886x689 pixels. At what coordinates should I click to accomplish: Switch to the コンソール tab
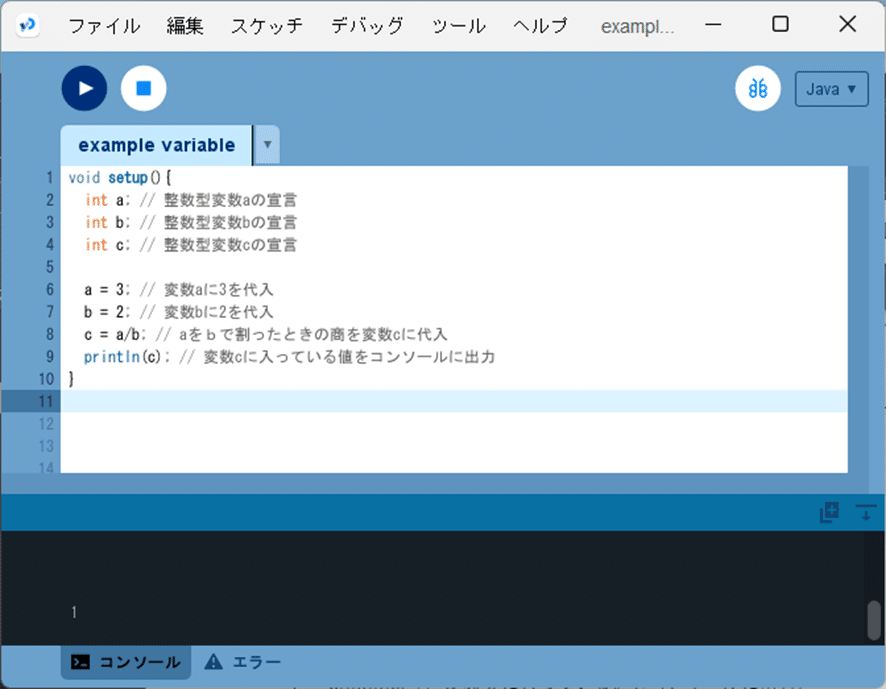pos(125,662)
